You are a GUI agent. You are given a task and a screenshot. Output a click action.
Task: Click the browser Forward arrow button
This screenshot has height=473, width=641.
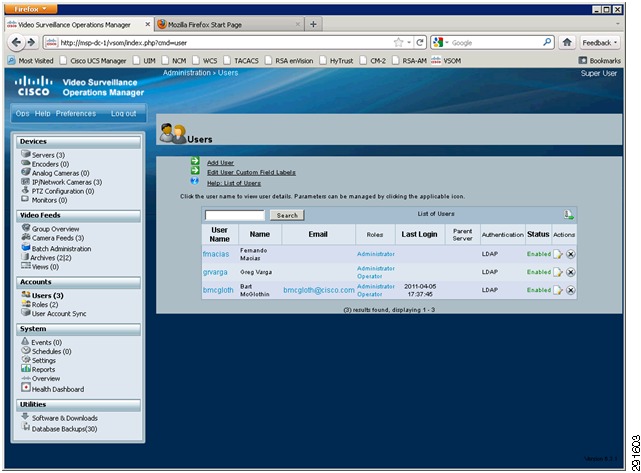tap(31, 43)
